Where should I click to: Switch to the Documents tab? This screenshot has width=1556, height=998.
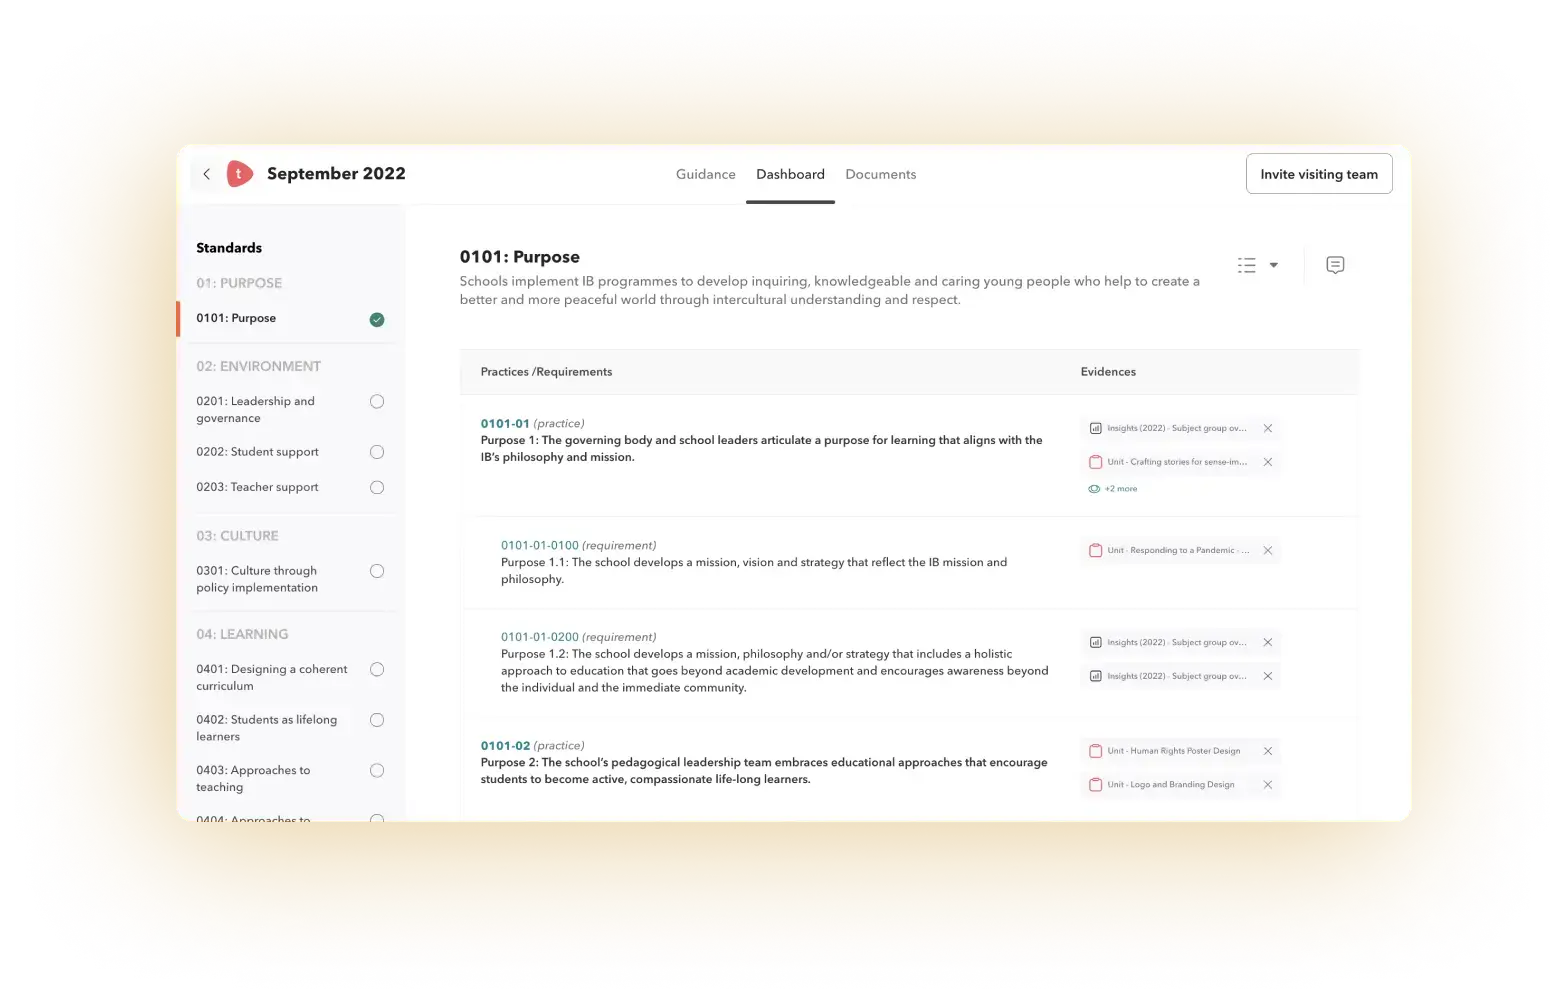(x=880, y=174)
